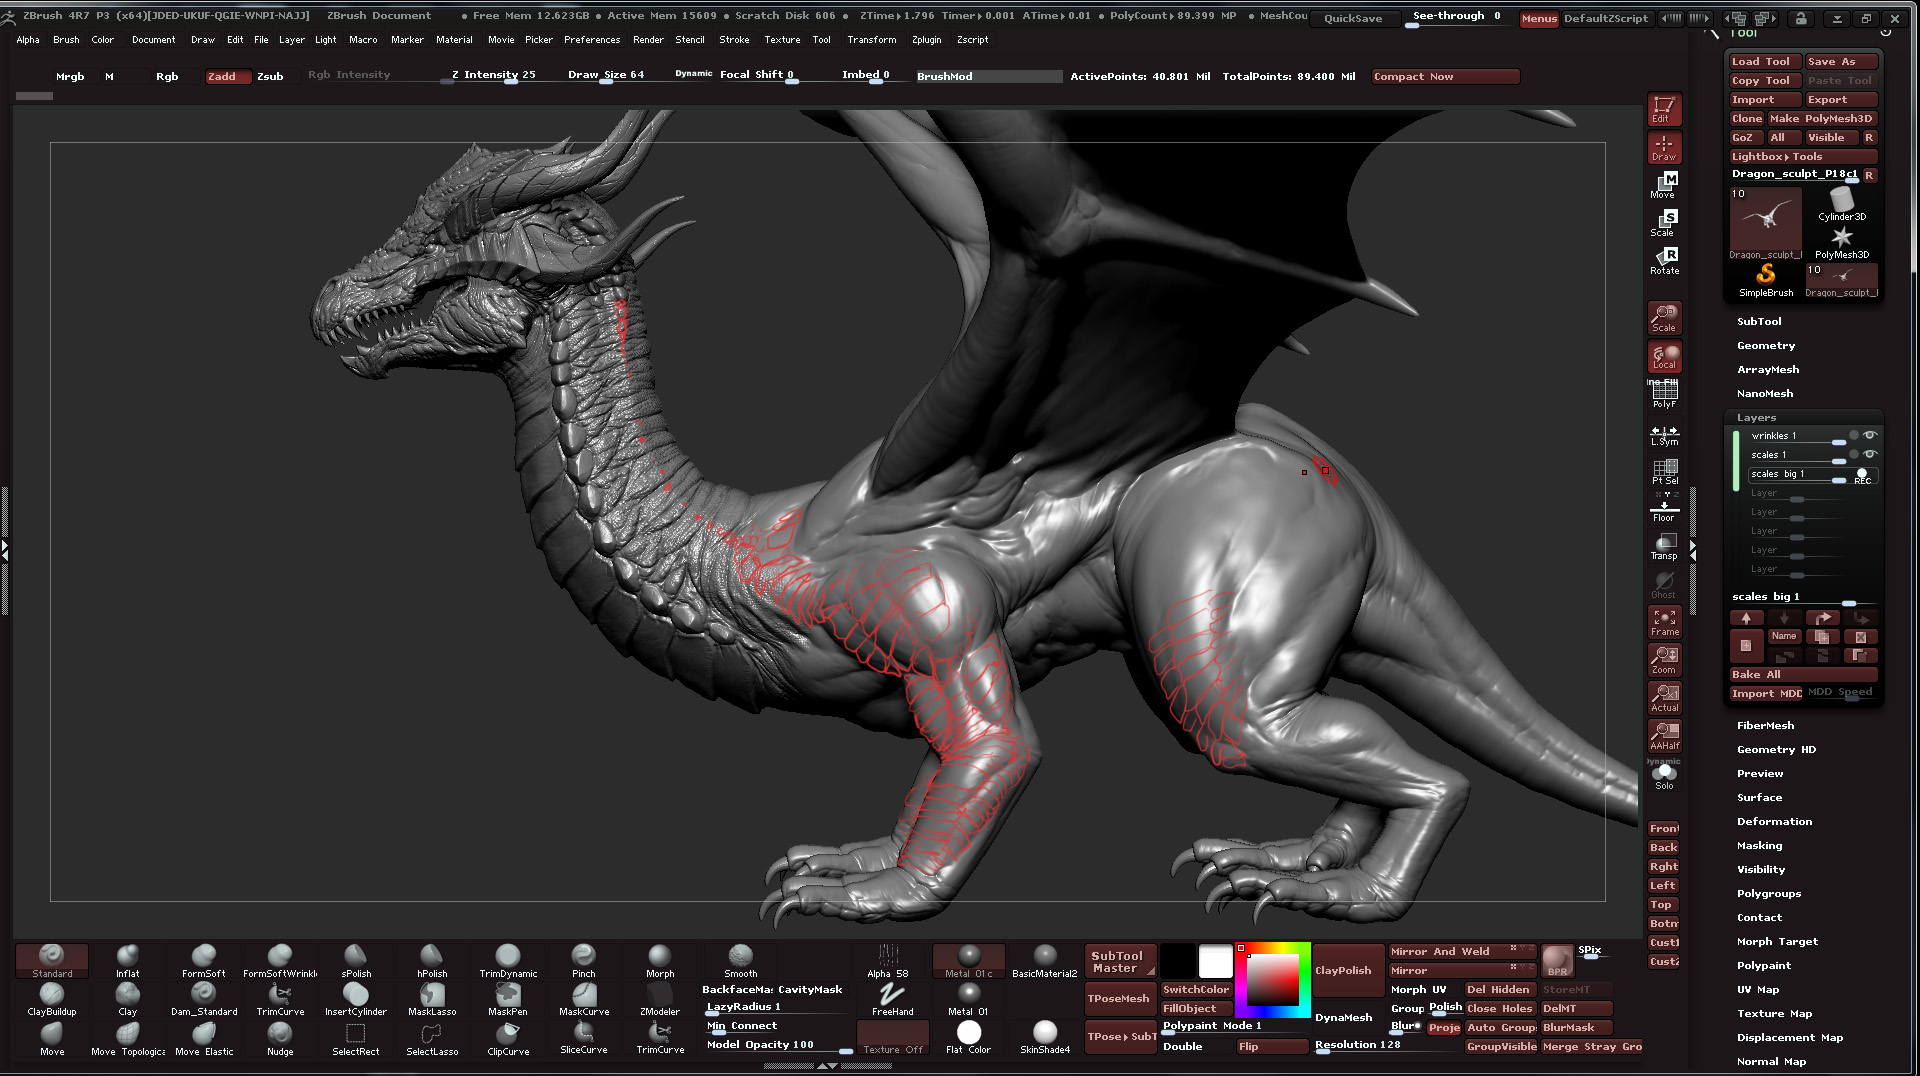Toggle Edit mode button
This screenshot has height=1076, width=1920.
tap(1665, 109)
